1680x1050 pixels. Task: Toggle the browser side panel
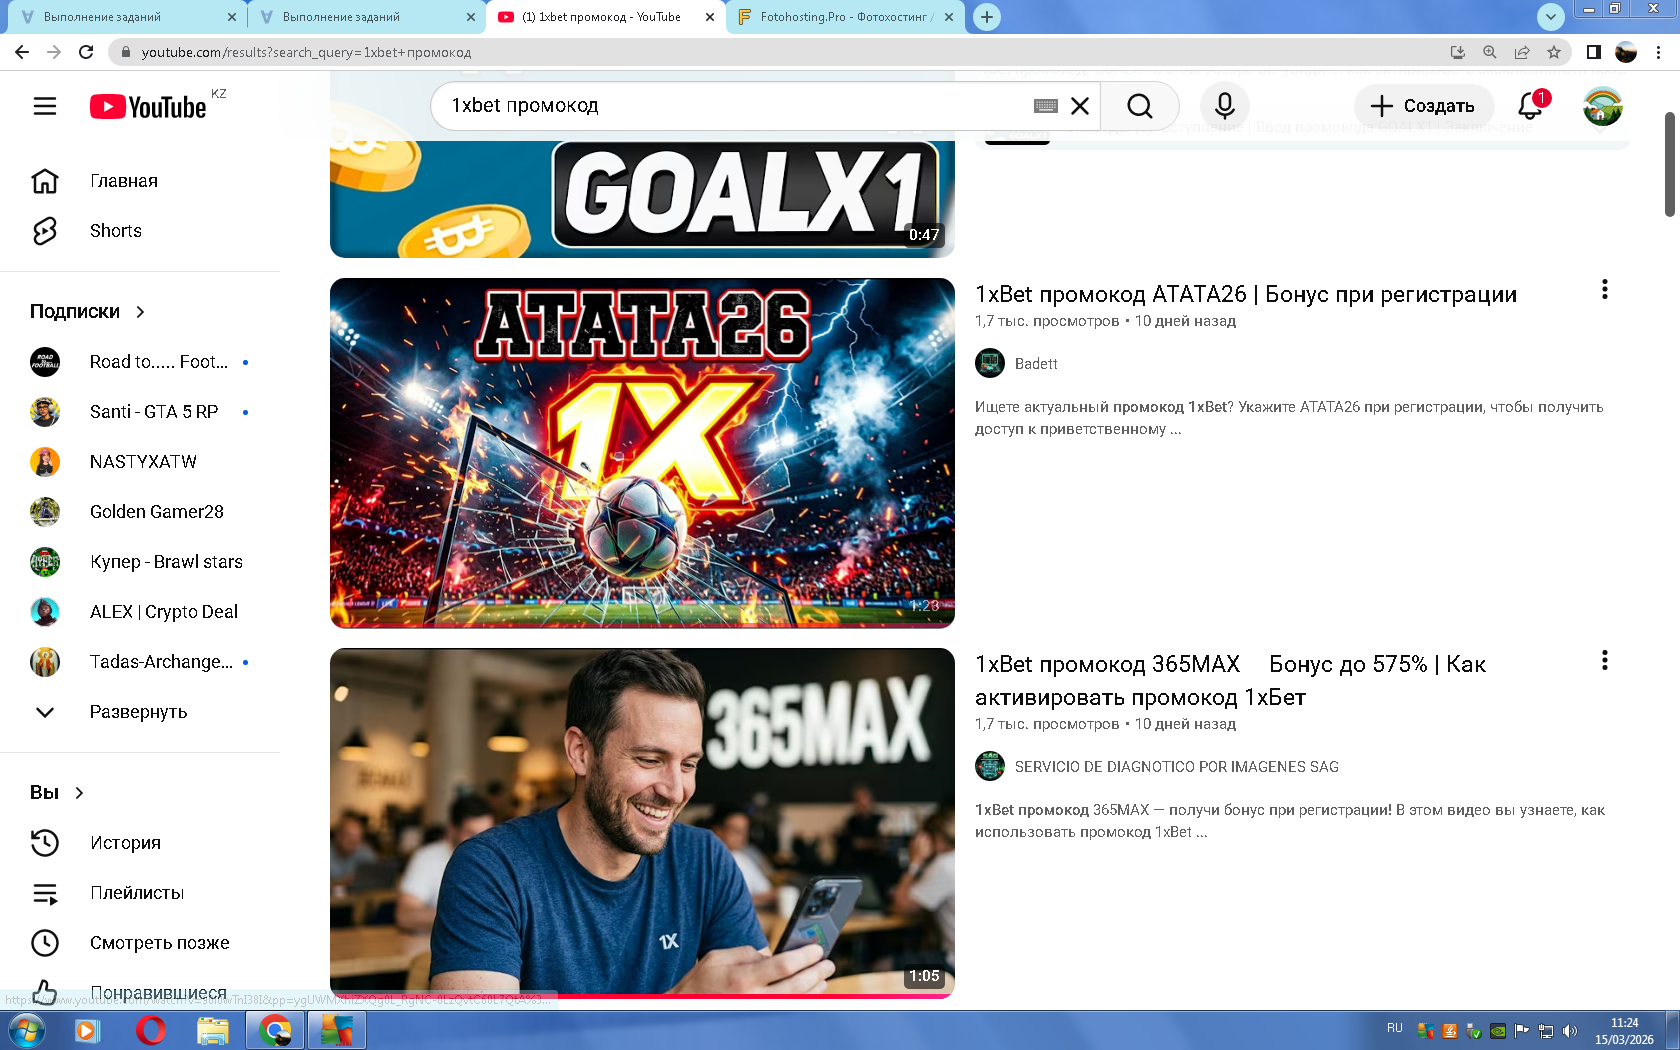pos(1594,52)
